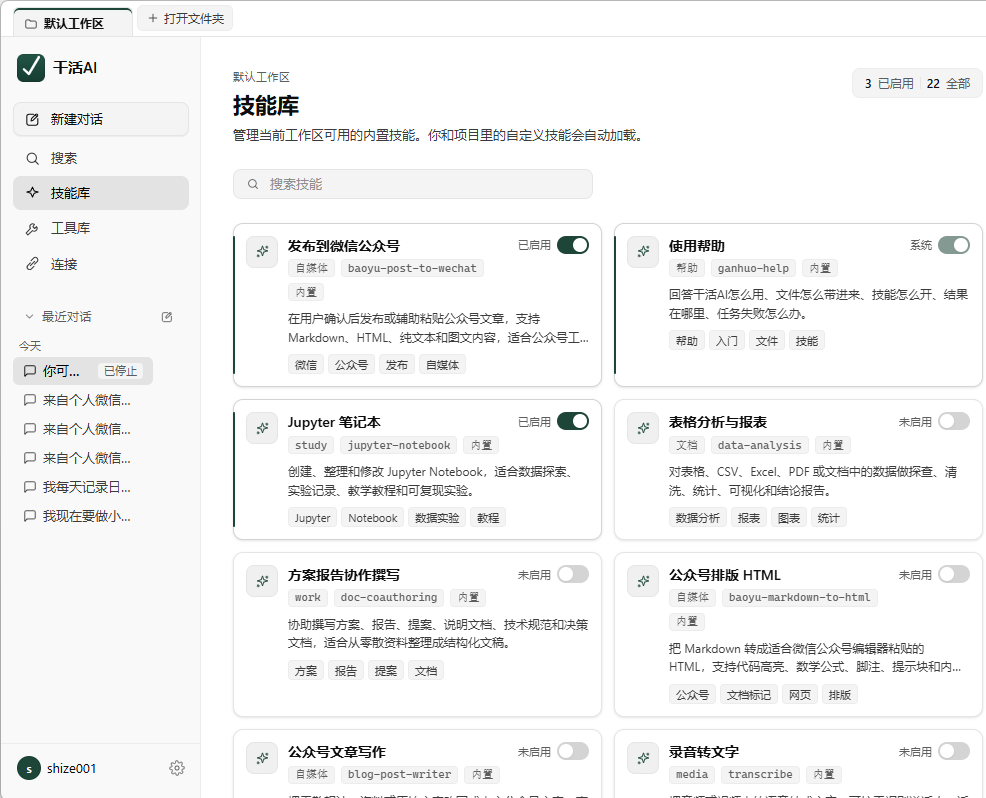Screen dimensions: 986x798
Task: Click the search magnifier icon in sidebar
Action: [32, 158]
